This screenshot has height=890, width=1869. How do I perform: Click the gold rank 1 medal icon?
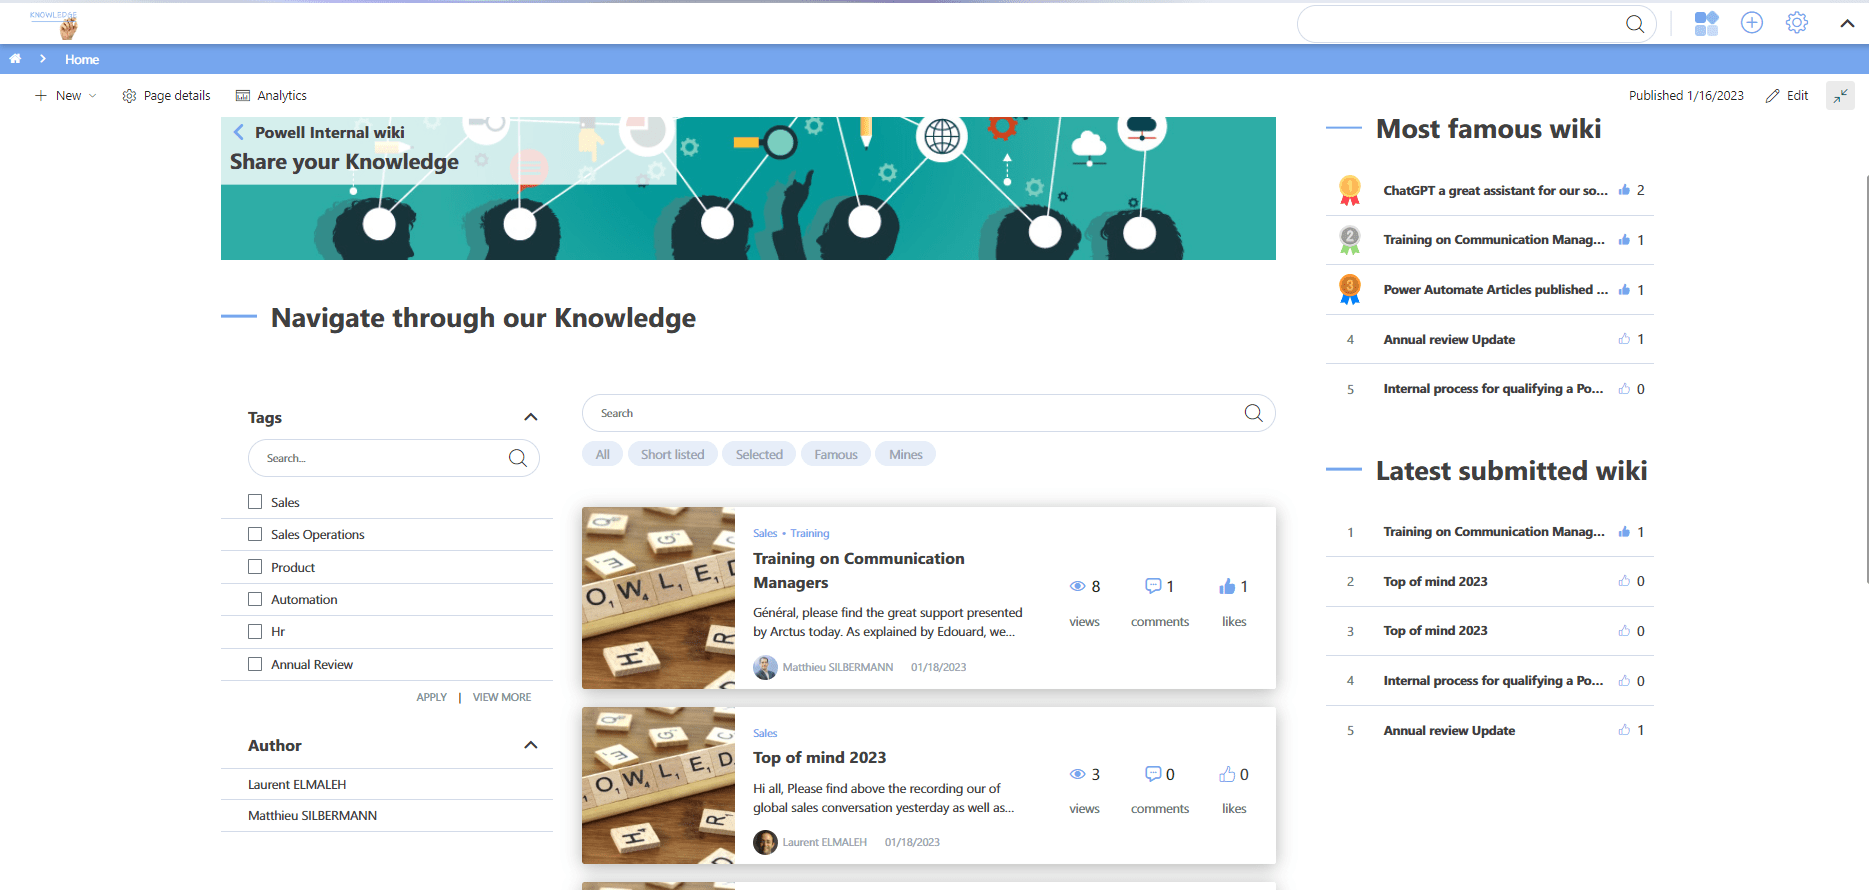(x=1350, y=190)
